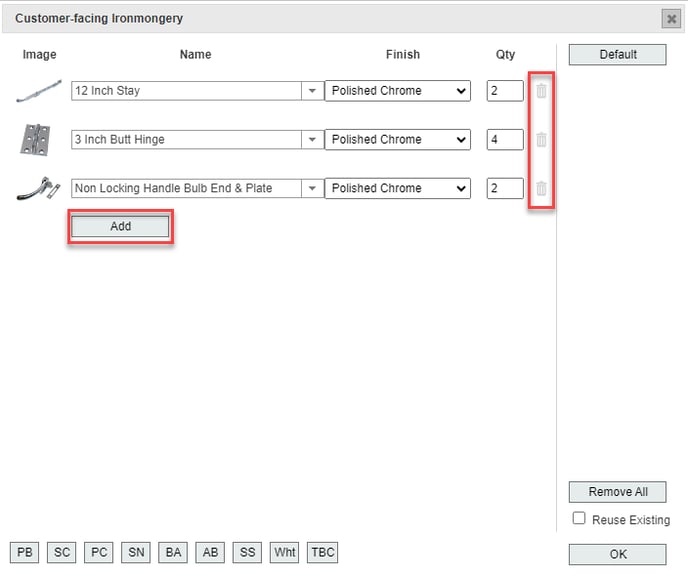Viewport: 688px width, 576px height.
Task: Choose the TBC finish shortcut
Action: tap(323, 551)
